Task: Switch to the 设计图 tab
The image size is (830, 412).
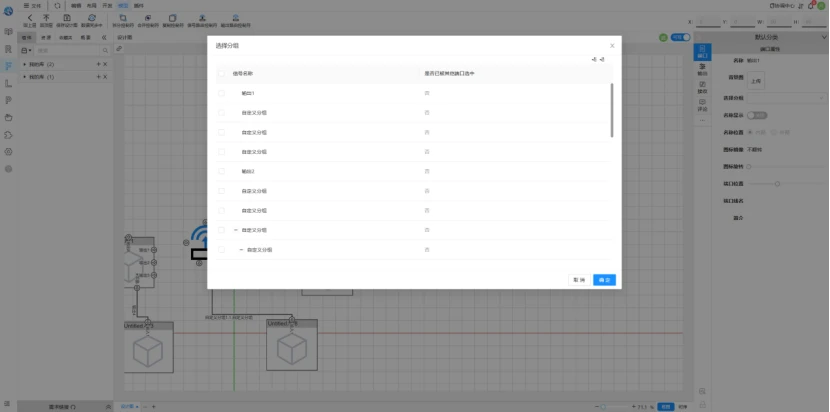Action: [x=125, y=38]
